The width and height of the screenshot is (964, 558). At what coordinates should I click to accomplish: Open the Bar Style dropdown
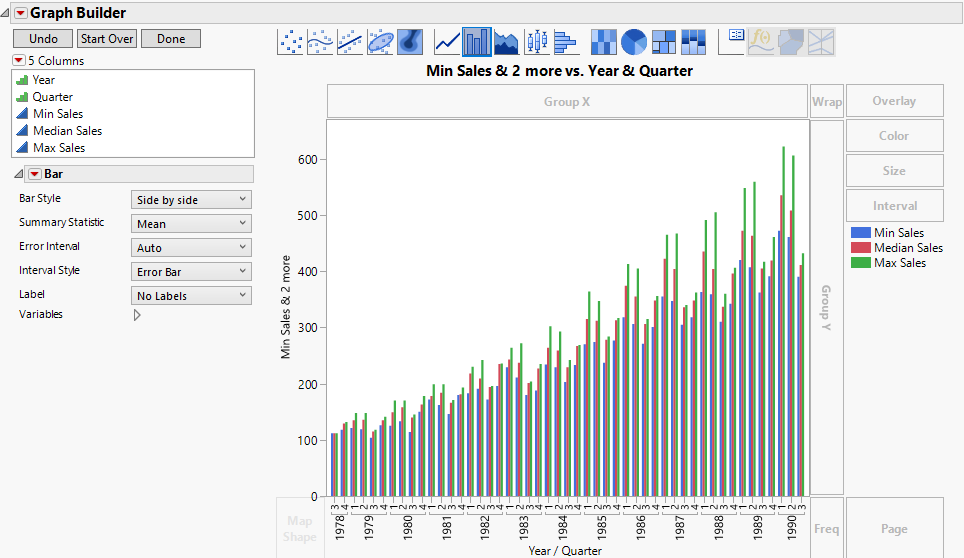tap(191, 200)
